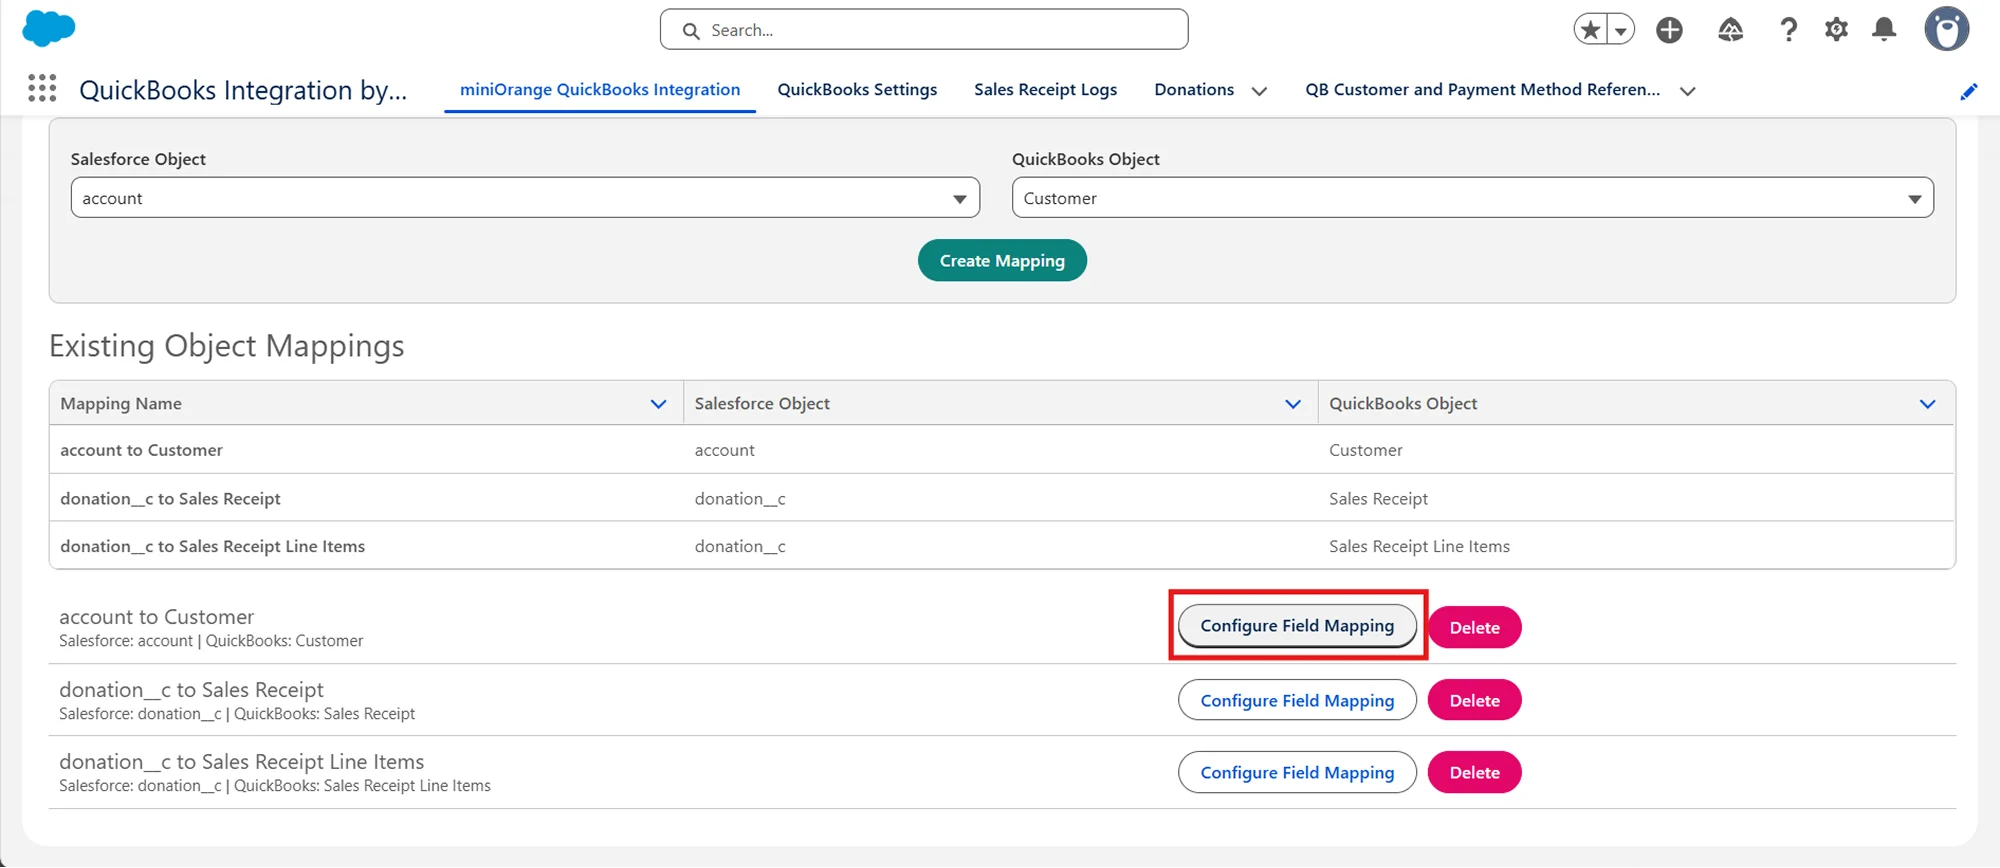Click the 'Sales Receipt' table cell
This screenshot has height=868, width=2000.
[x=1378, y=498]
